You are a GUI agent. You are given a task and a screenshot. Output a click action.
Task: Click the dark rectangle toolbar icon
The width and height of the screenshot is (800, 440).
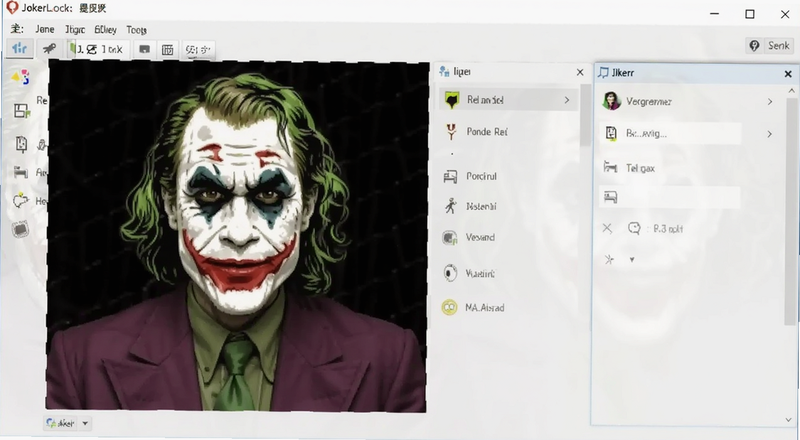coord(144,50)
